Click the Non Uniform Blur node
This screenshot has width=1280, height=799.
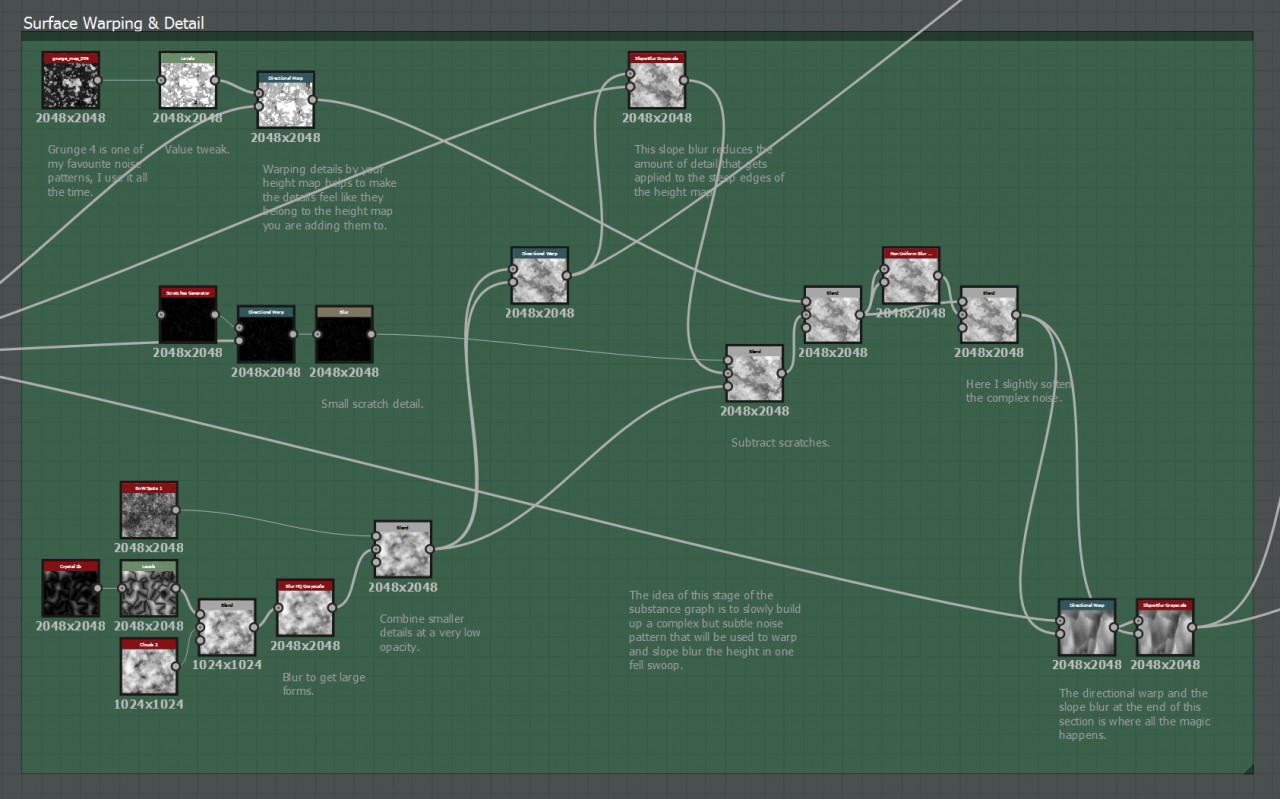click(x=911, y=276)
